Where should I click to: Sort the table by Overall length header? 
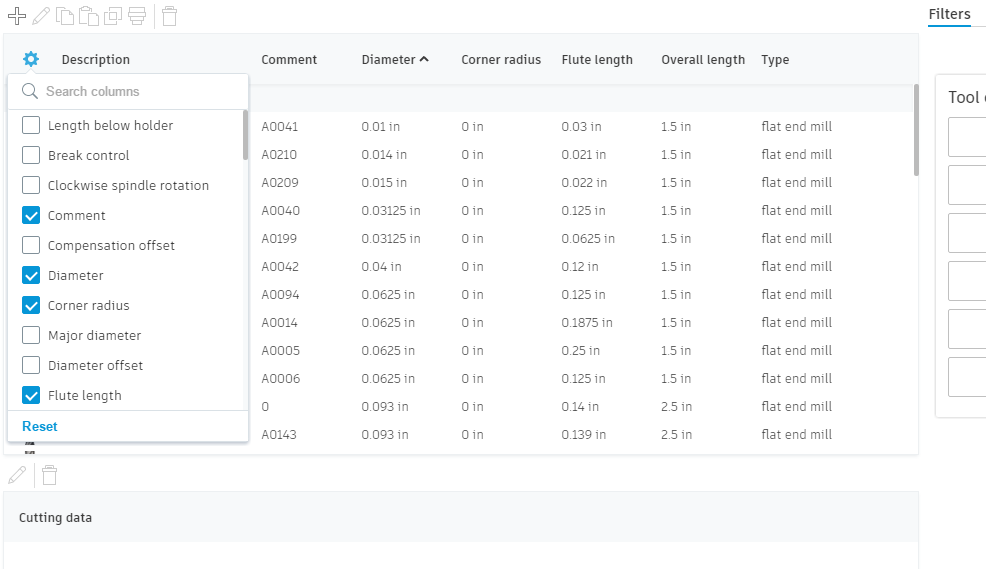(x=702, y=60)
